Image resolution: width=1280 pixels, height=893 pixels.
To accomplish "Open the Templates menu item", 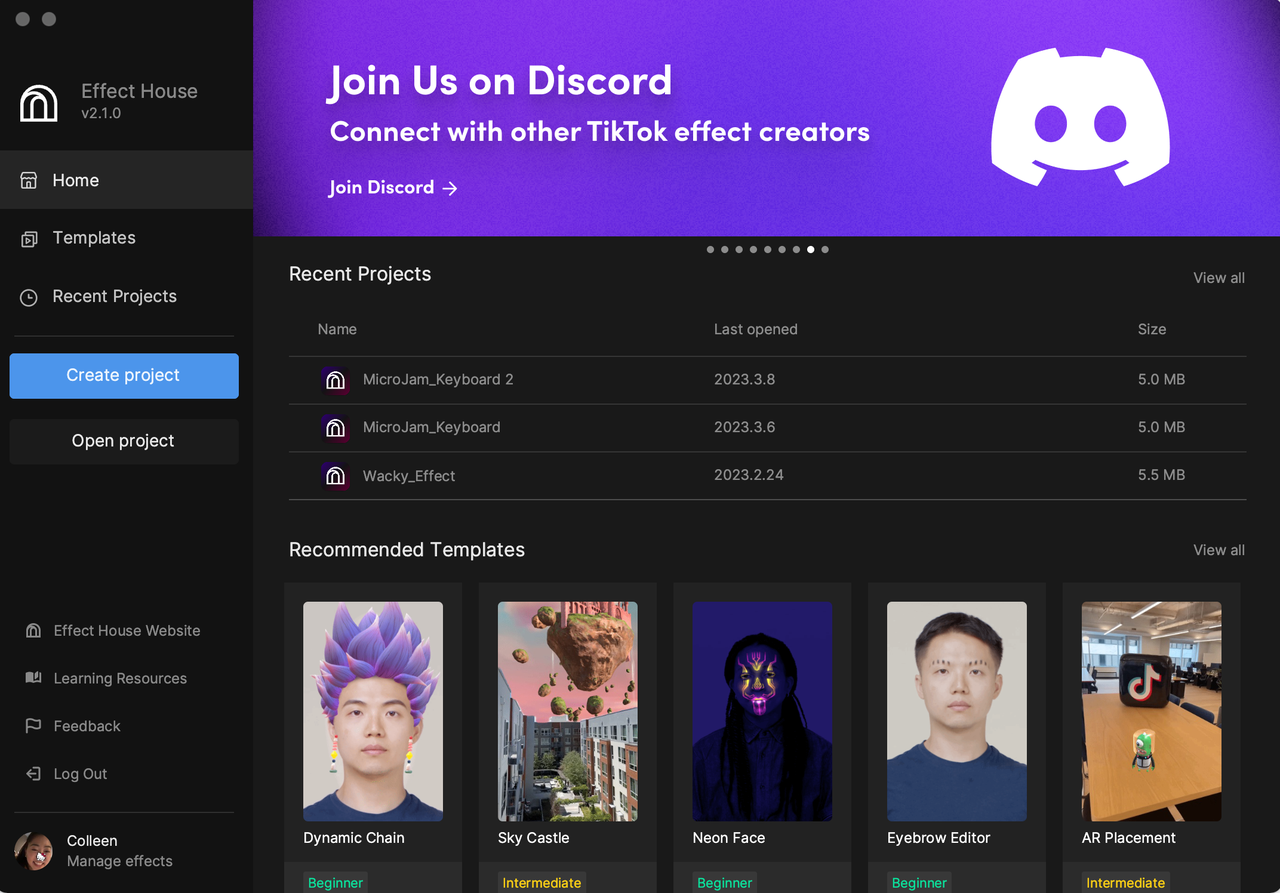I will [126, 238].
